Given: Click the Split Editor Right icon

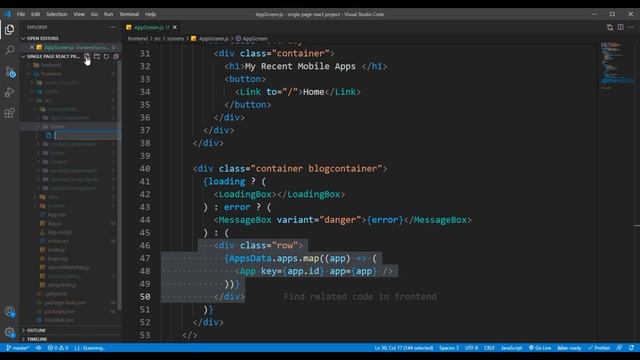Looking at the screenshot, I should [x=620, y=27].
